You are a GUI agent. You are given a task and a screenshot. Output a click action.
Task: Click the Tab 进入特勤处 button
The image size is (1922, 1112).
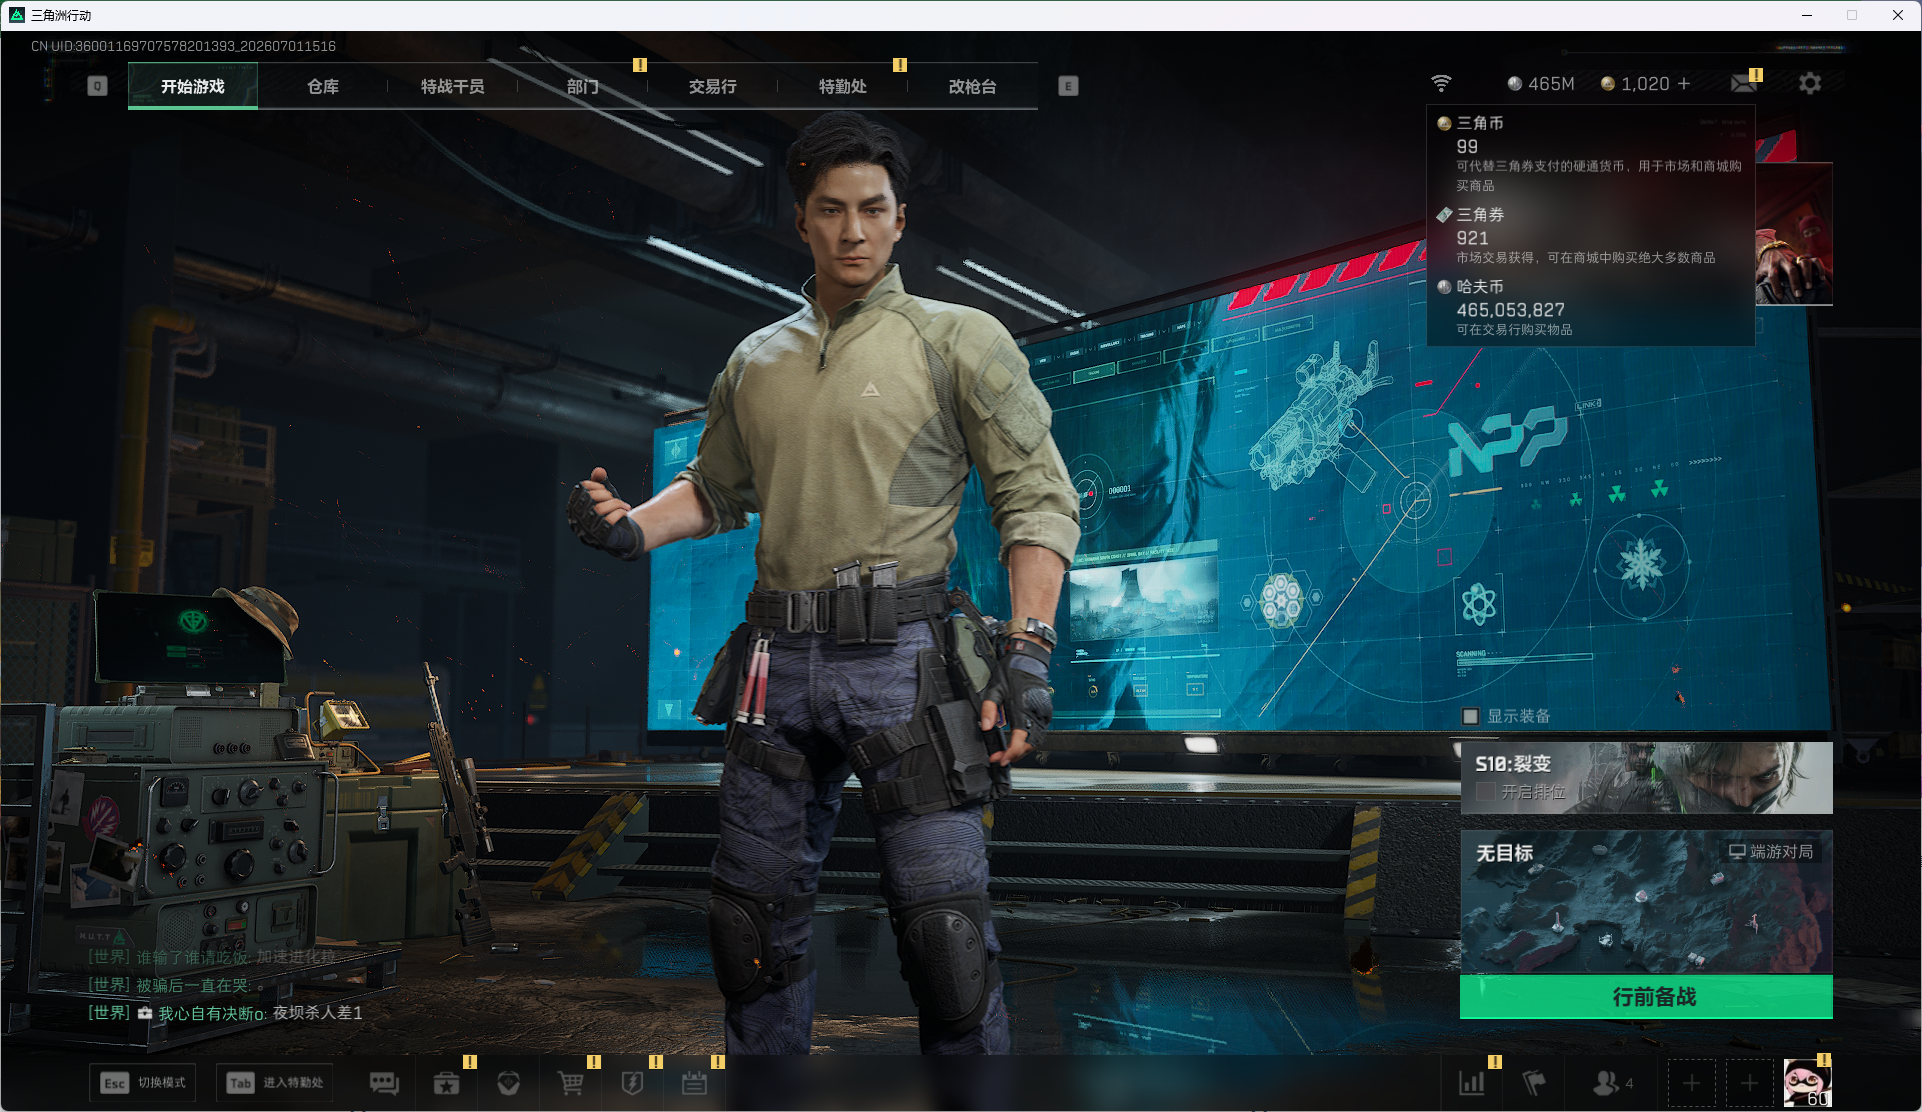tap(275, 1083)
